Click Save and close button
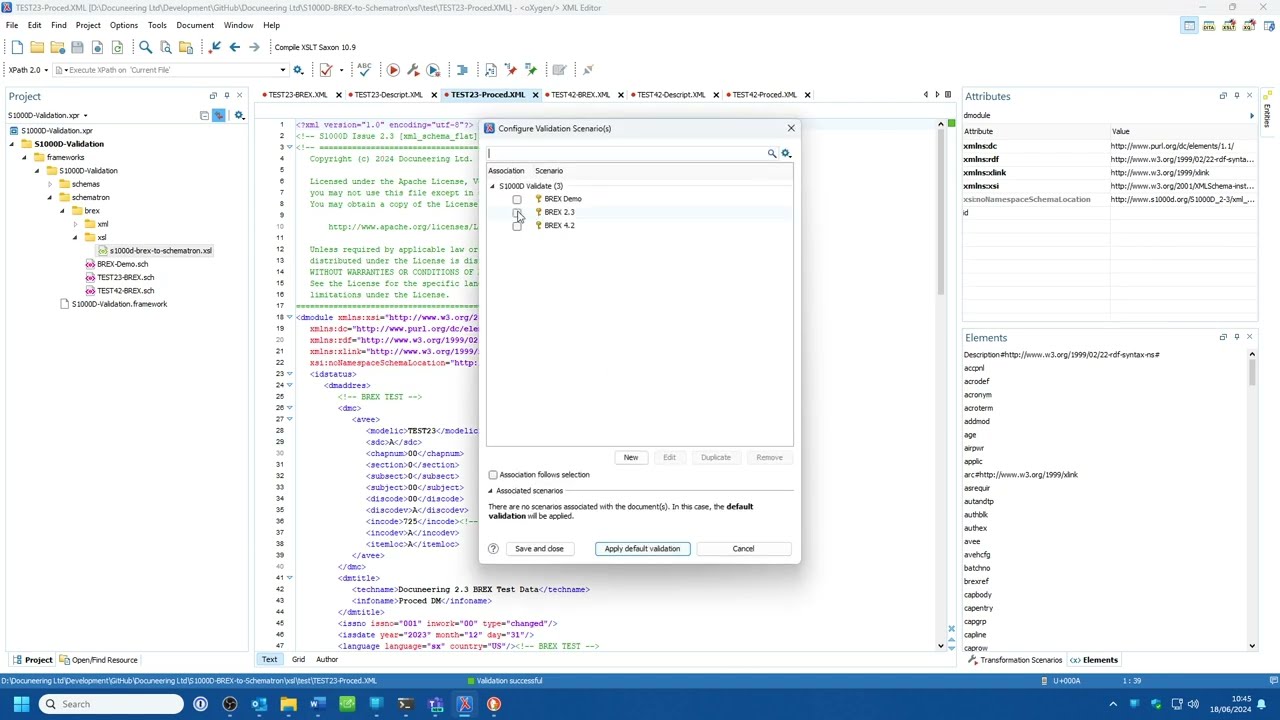This screenshot has height=720, width=1280. click(539, 548)
